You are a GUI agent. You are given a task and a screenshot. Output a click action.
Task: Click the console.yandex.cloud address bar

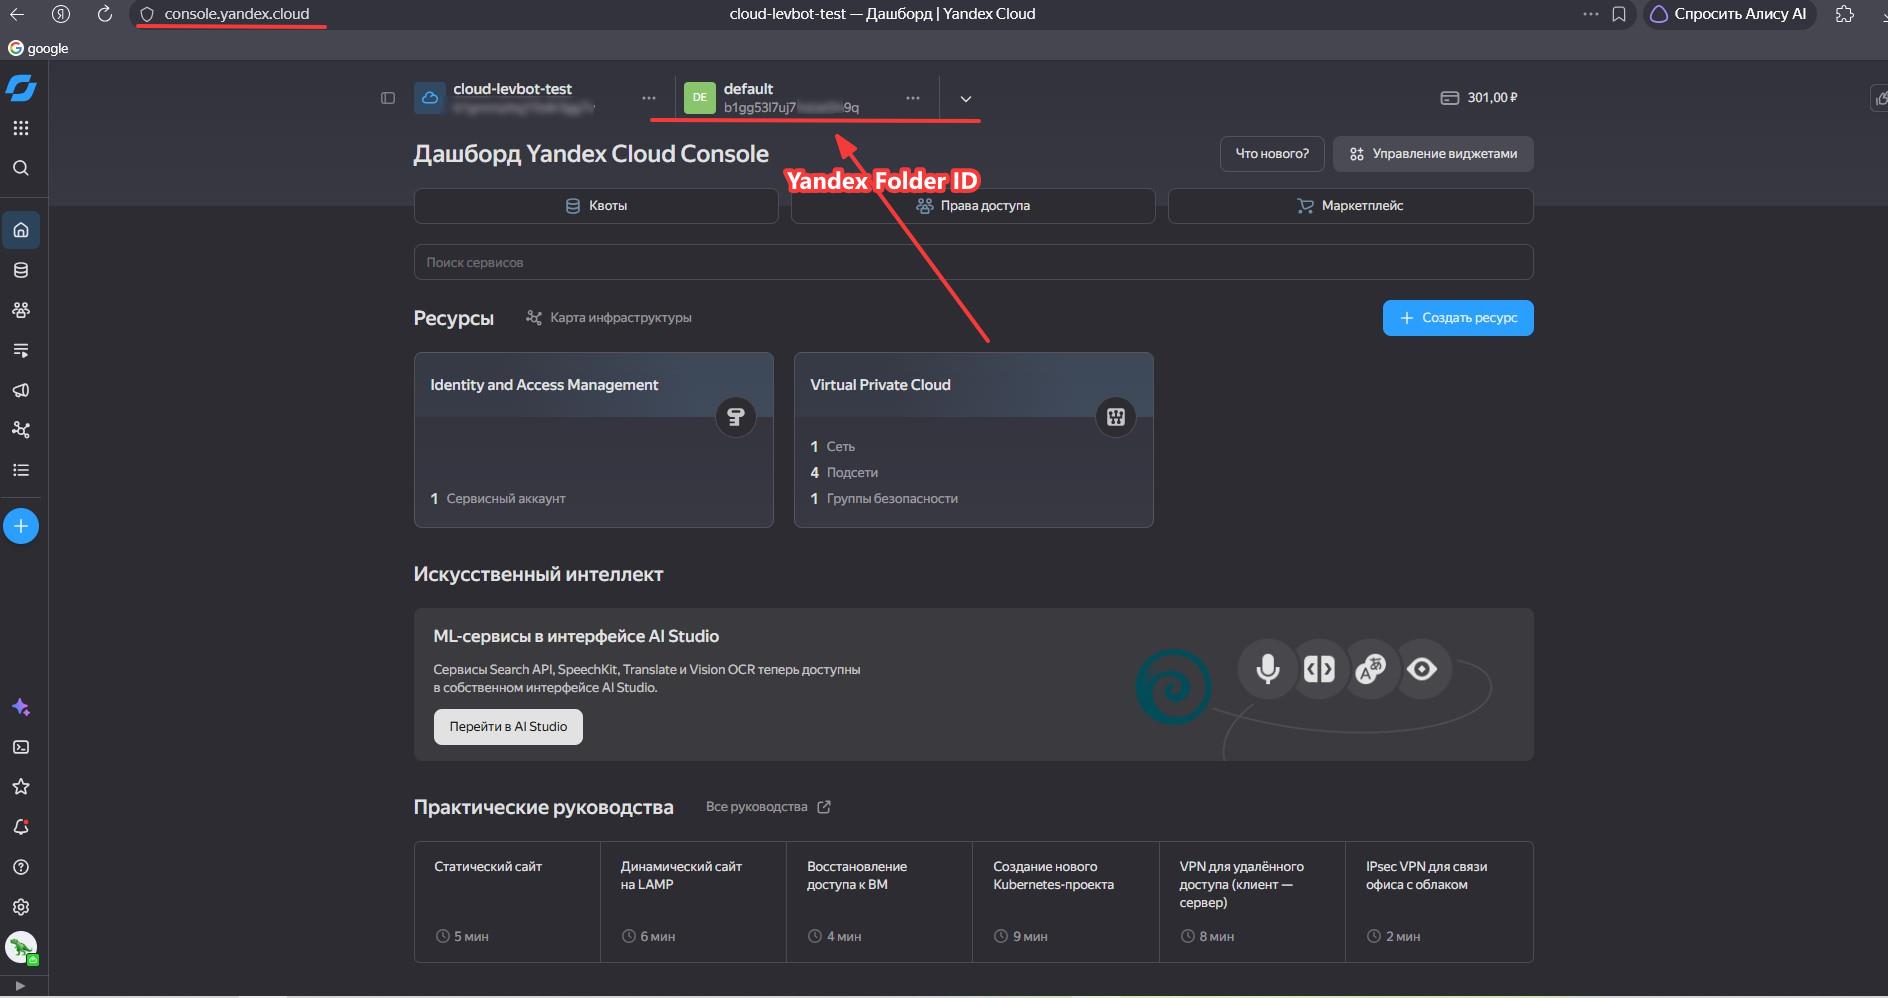click(x=237, y=14)
